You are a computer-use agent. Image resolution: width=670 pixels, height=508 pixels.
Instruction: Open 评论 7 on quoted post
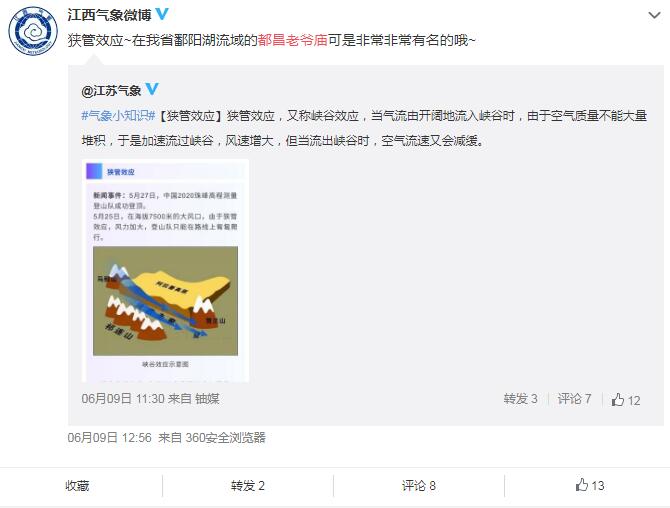(x=574, y=399)
